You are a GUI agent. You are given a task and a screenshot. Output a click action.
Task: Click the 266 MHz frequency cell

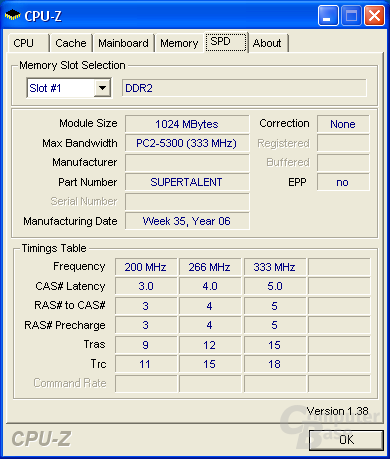click(x=210, y=267)
